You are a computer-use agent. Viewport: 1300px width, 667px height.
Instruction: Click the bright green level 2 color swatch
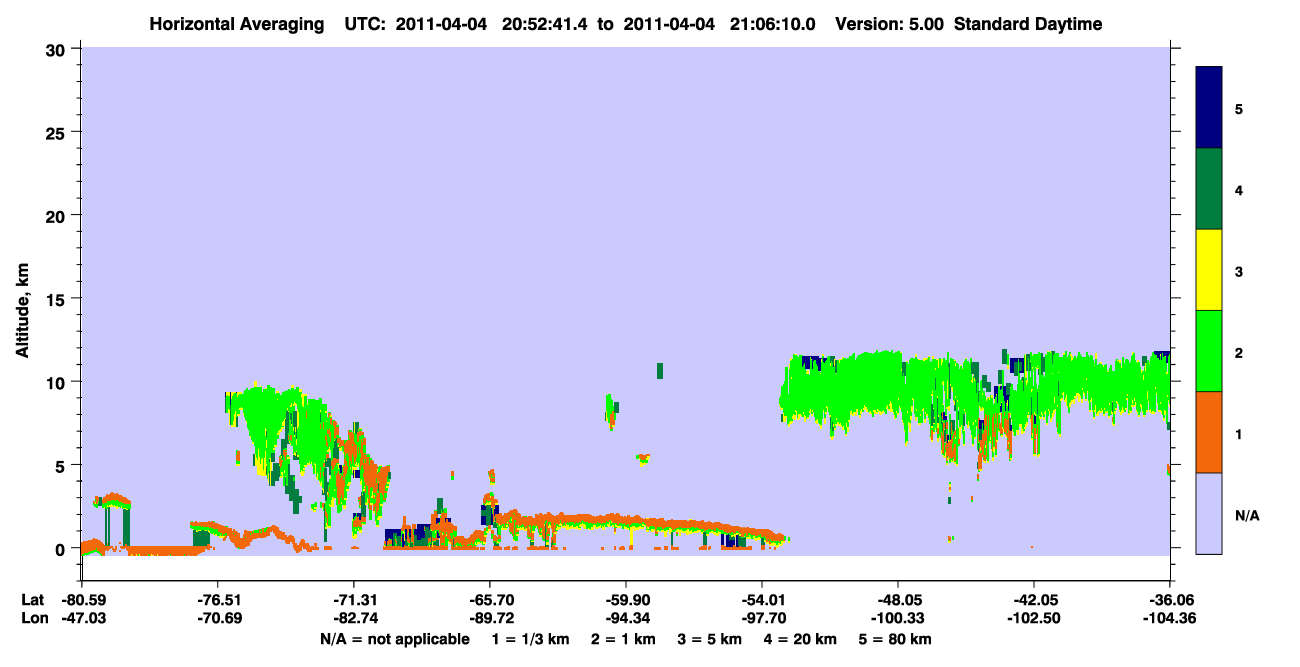tap(1209, 350)
